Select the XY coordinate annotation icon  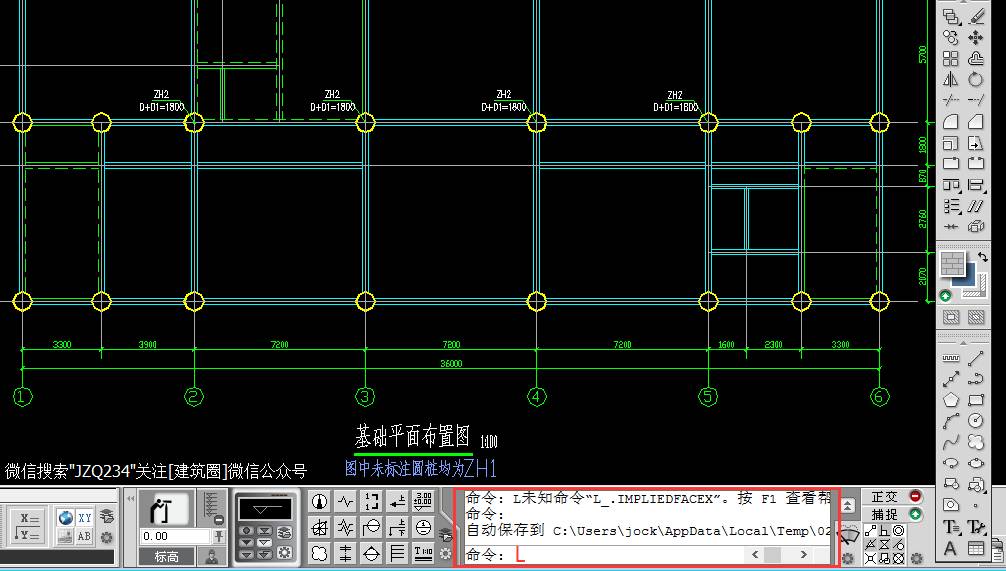[x=85, y=517]
